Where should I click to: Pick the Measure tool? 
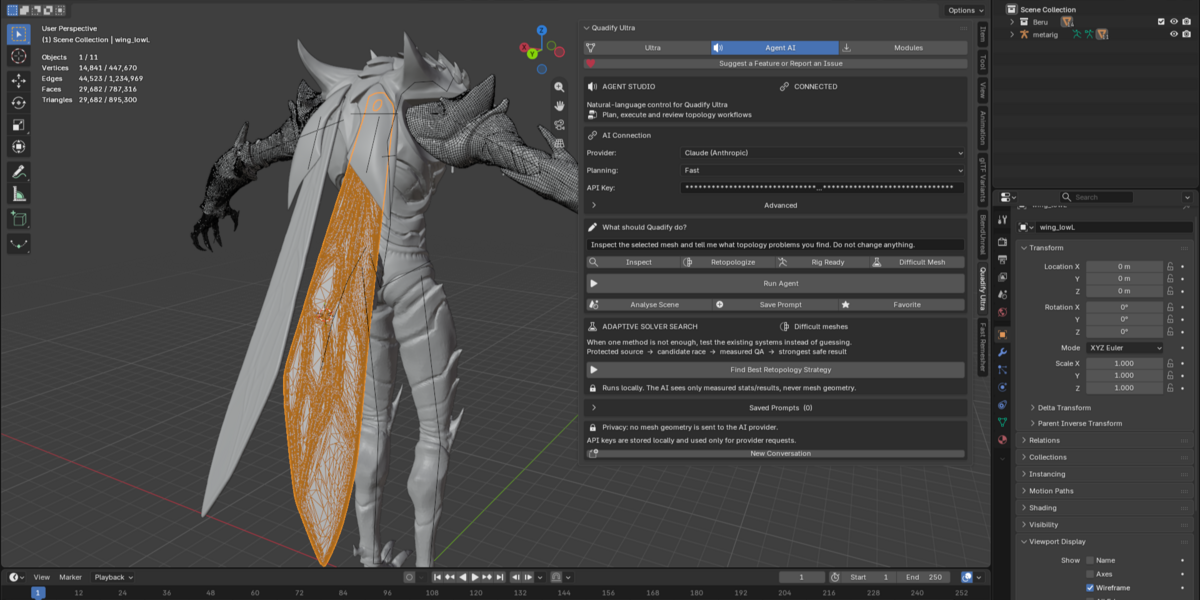click(x=19, y=194)
